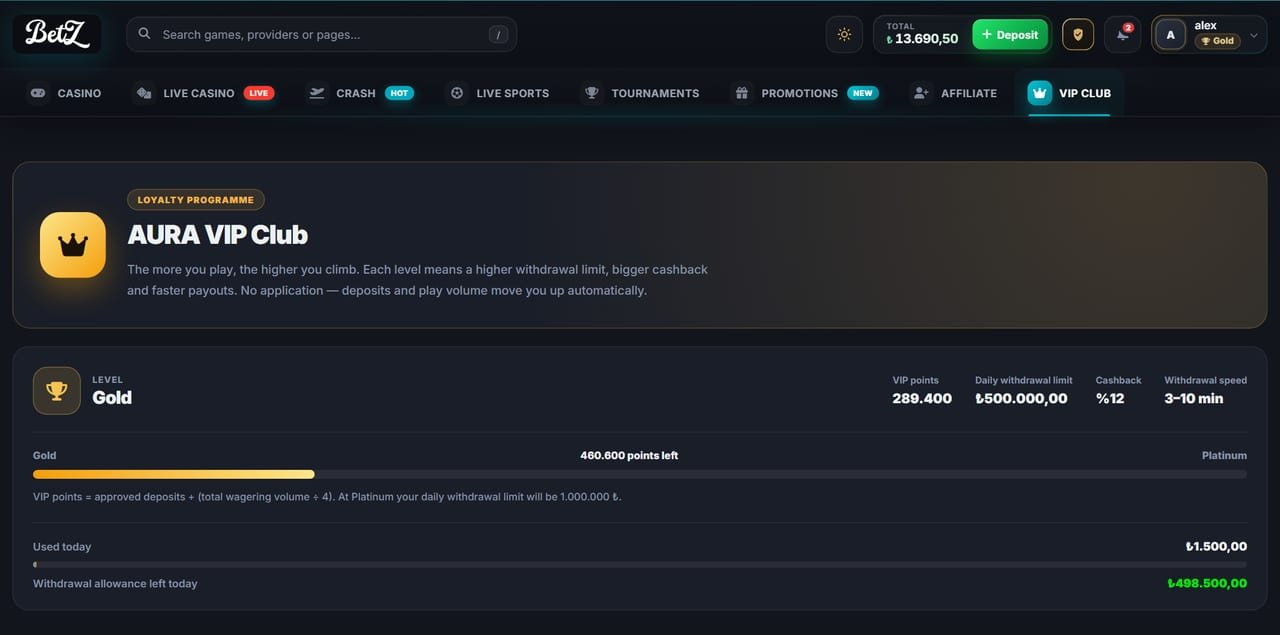
Task: Click the BetZ logo
Action: [57, 34]
